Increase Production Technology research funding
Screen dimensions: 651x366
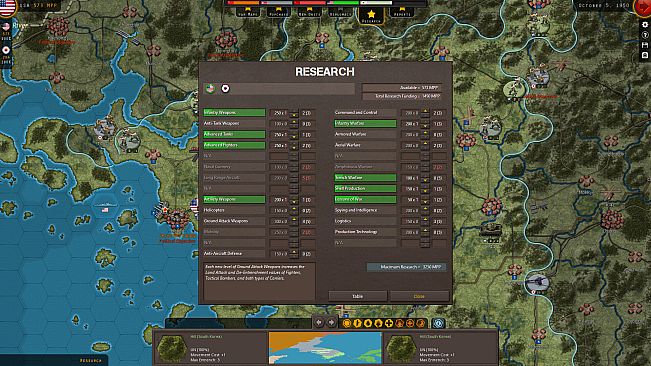425,230
